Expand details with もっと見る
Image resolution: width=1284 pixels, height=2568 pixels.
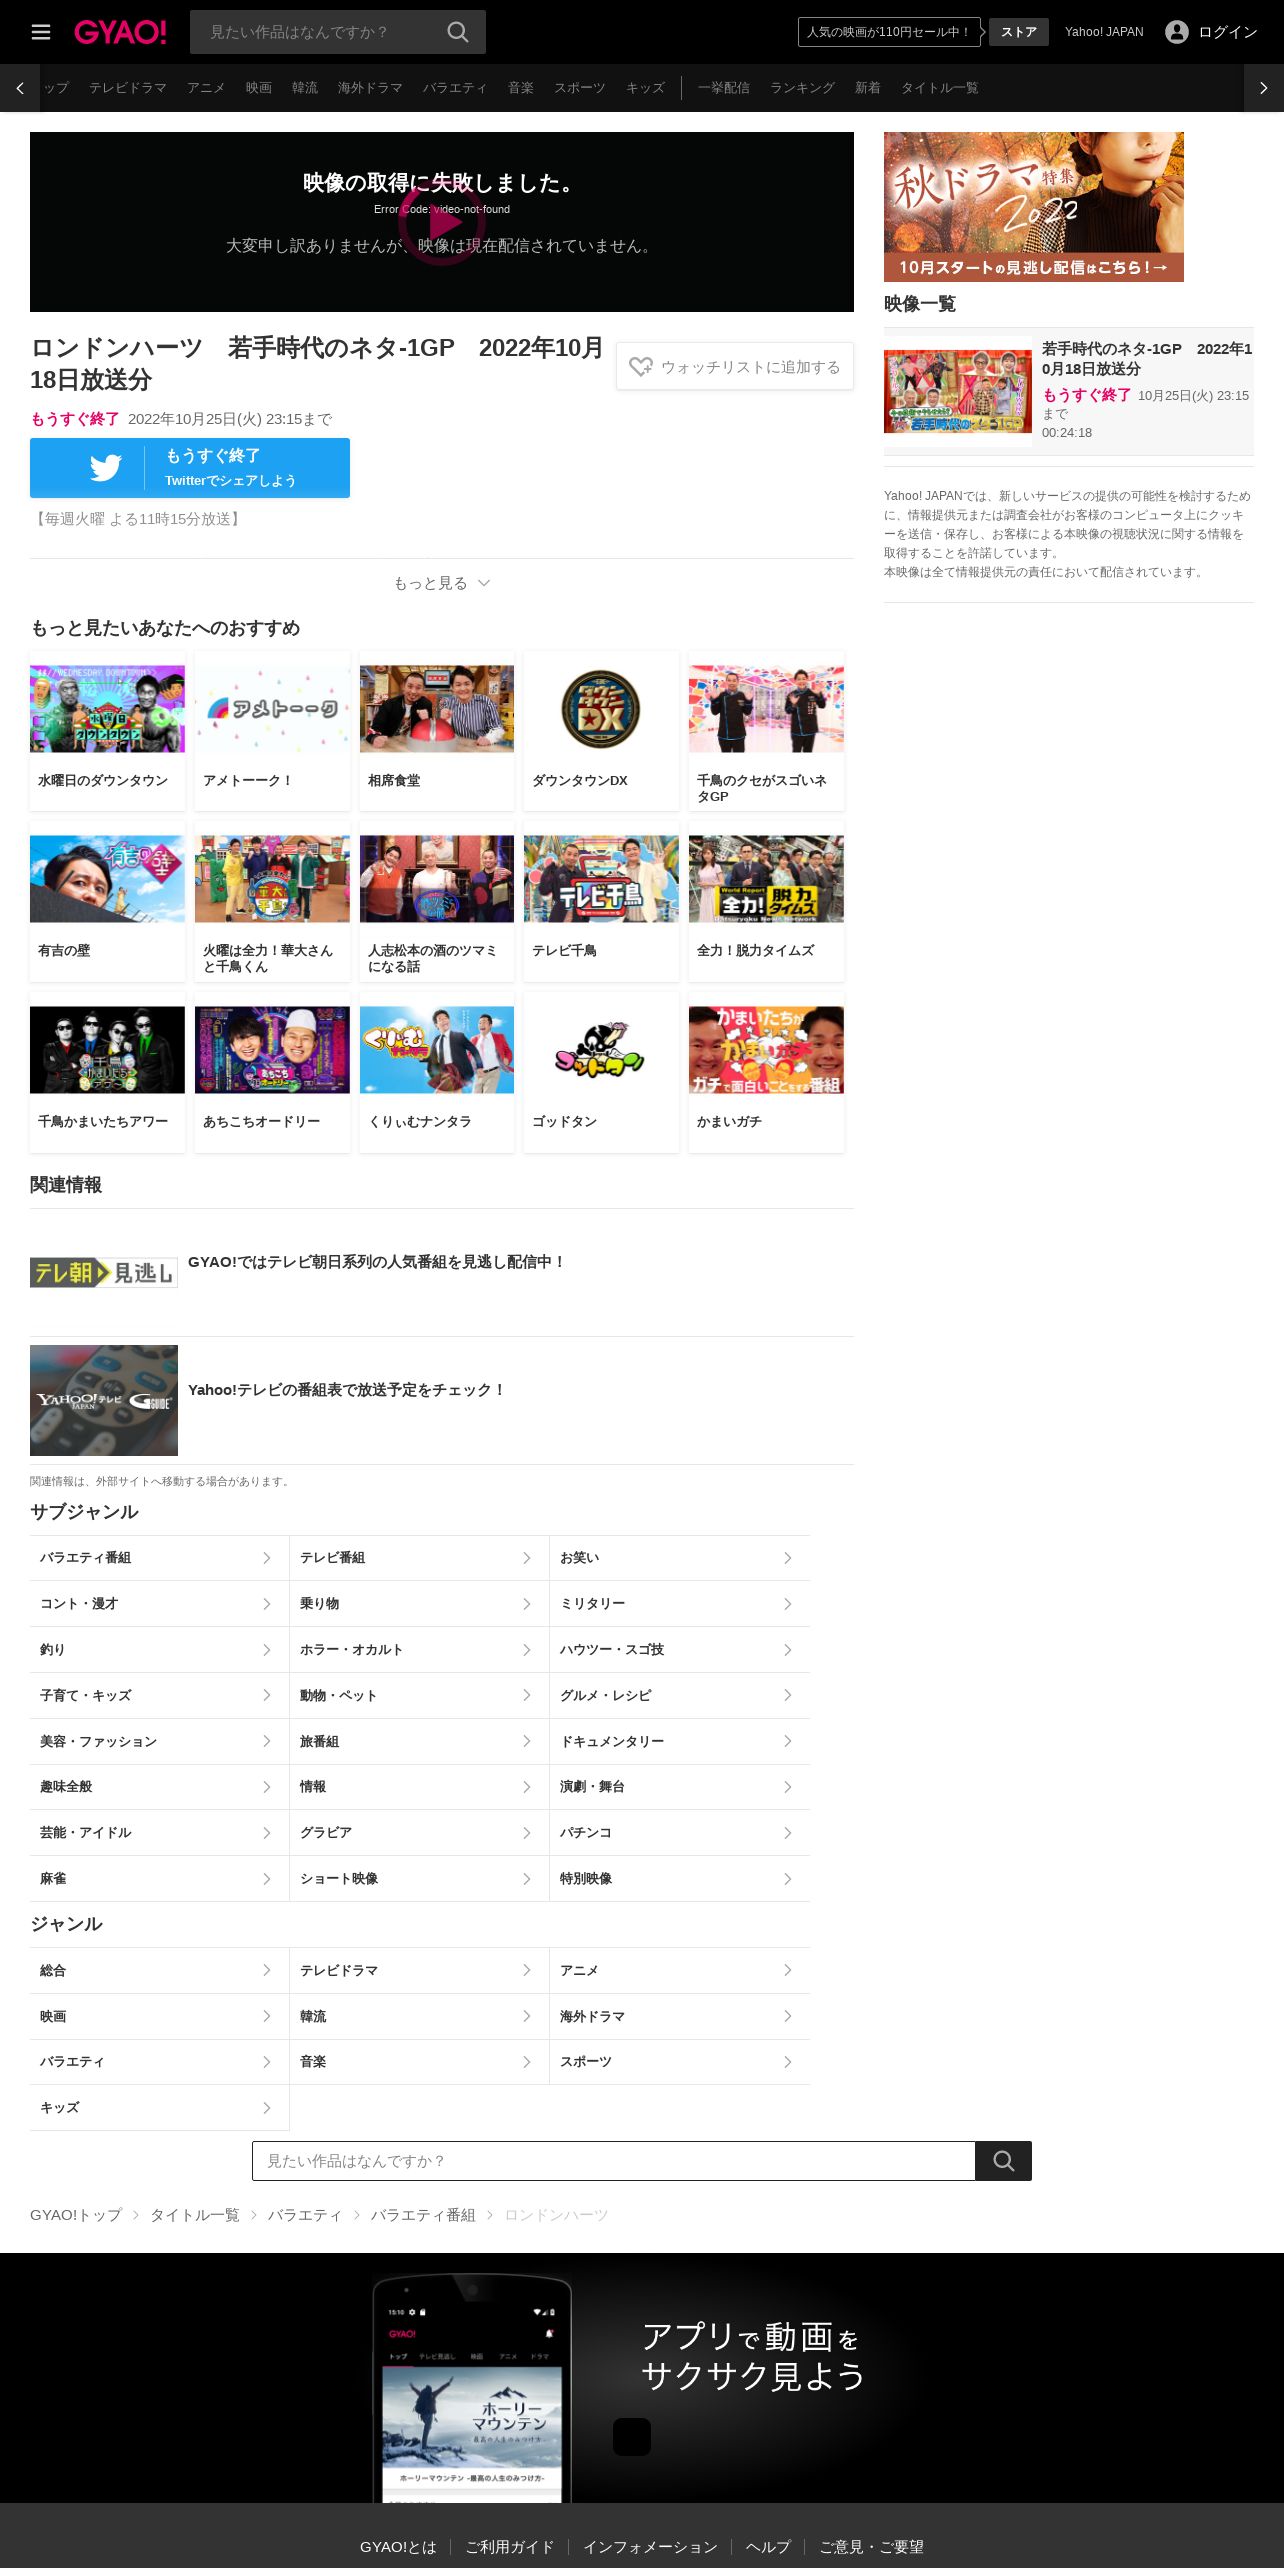click(x=442, y=583)
